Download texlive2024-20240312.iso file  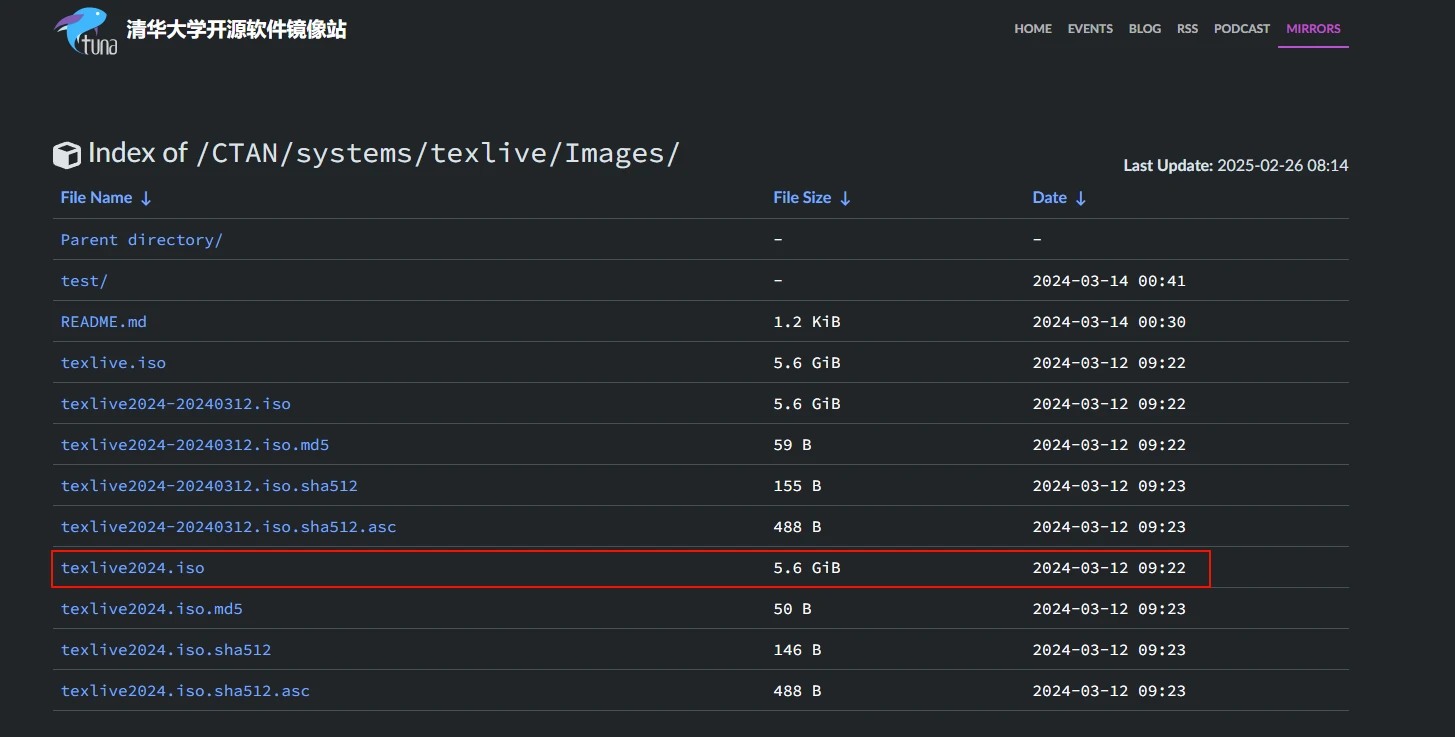pyautogui.click(x=175, y=404)
